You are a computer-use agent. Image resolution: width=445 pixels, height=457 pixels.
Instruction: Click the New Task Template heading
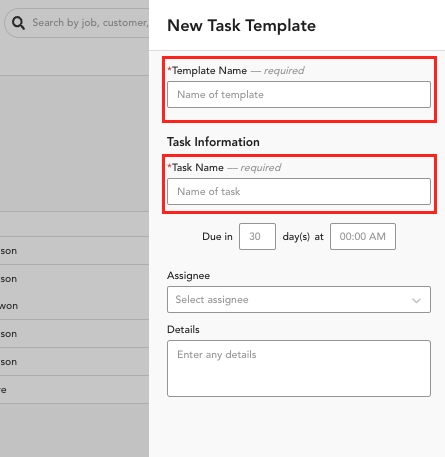pyautogui.click(x=241, y=26)
